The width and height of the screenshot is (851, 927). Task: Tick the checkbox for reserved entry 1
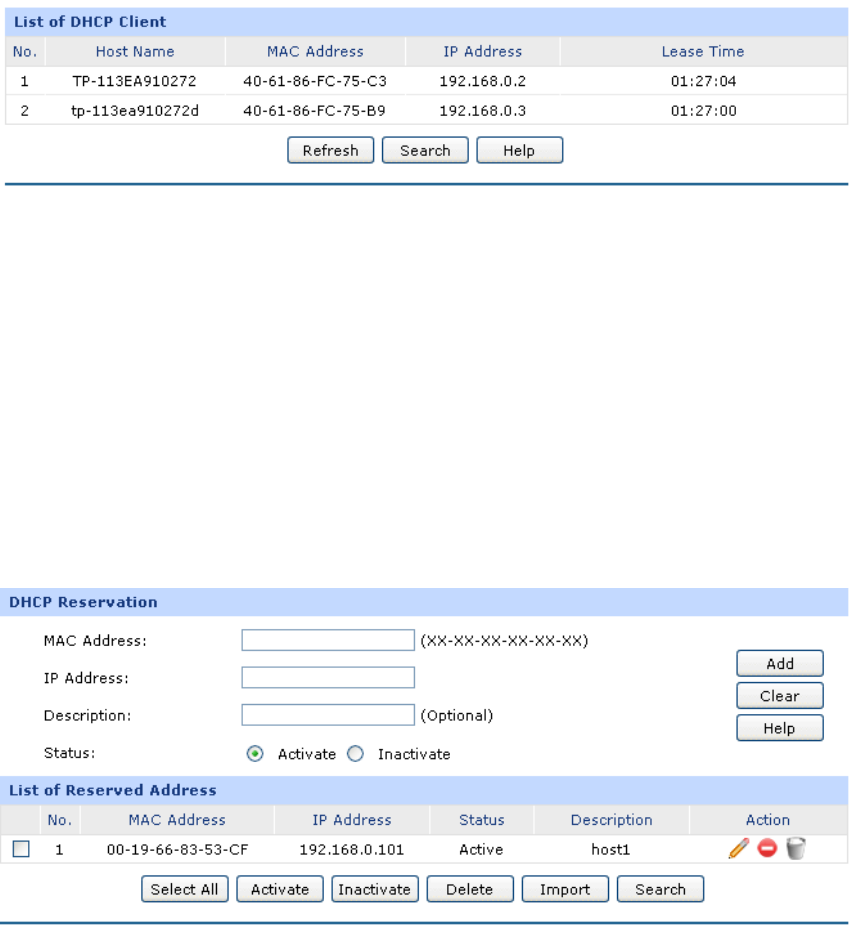pyautogui.click(x=21, y=849)
